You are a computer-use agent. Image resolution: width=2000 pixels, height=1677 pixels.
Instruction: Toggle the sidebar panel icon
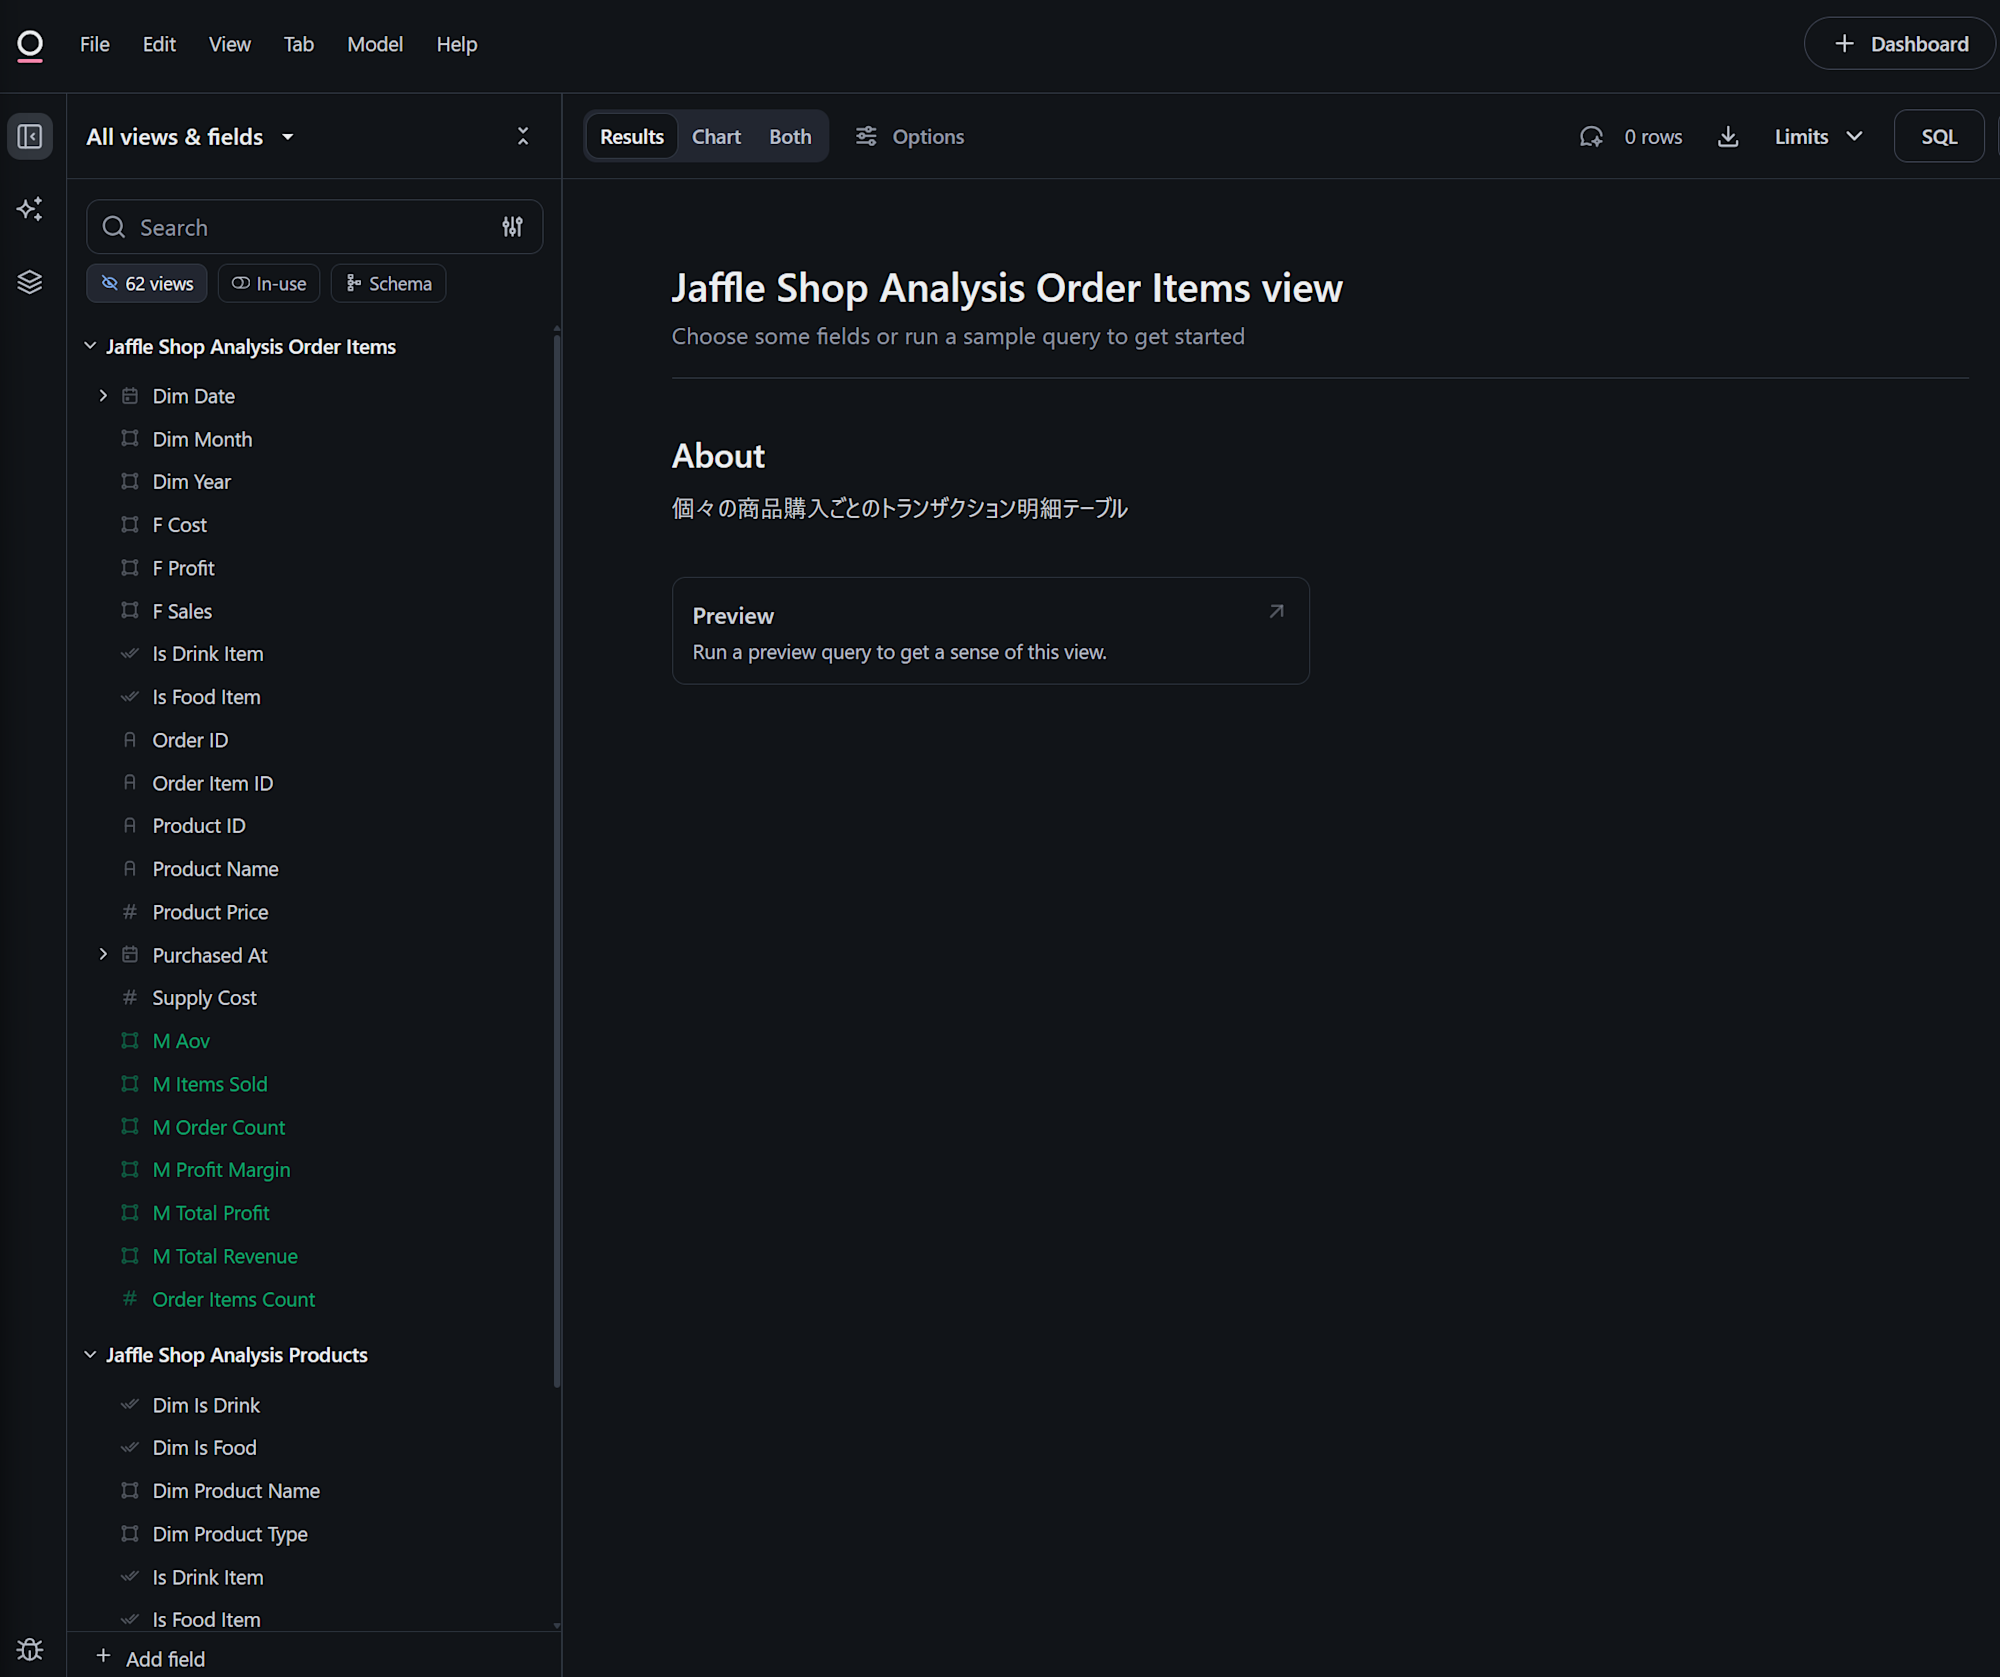pyautogui.click(x=30, y=136)
